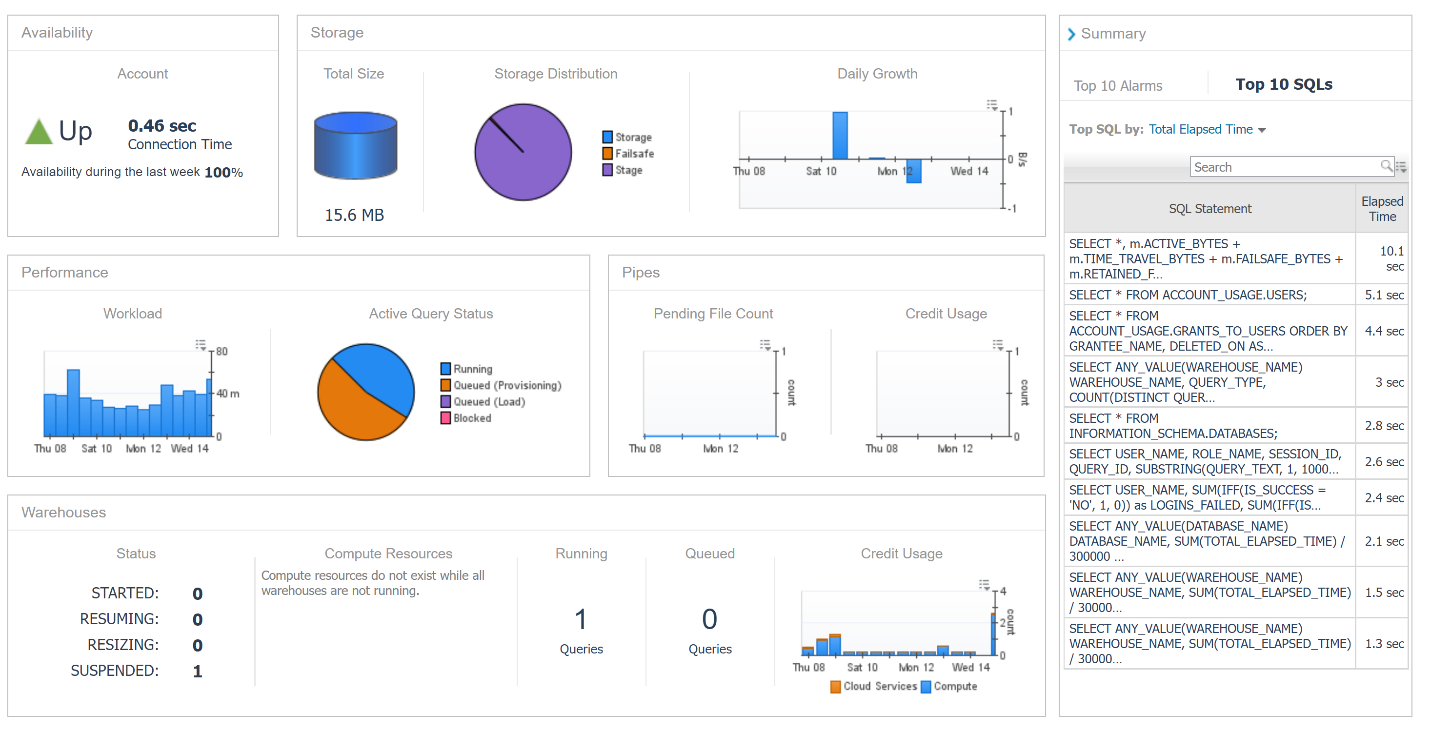The height and width of the screenshot is (732, 1430).
Task: Toggle Cloud Services legend in Credit Usage
Action: tap(871, 687)
